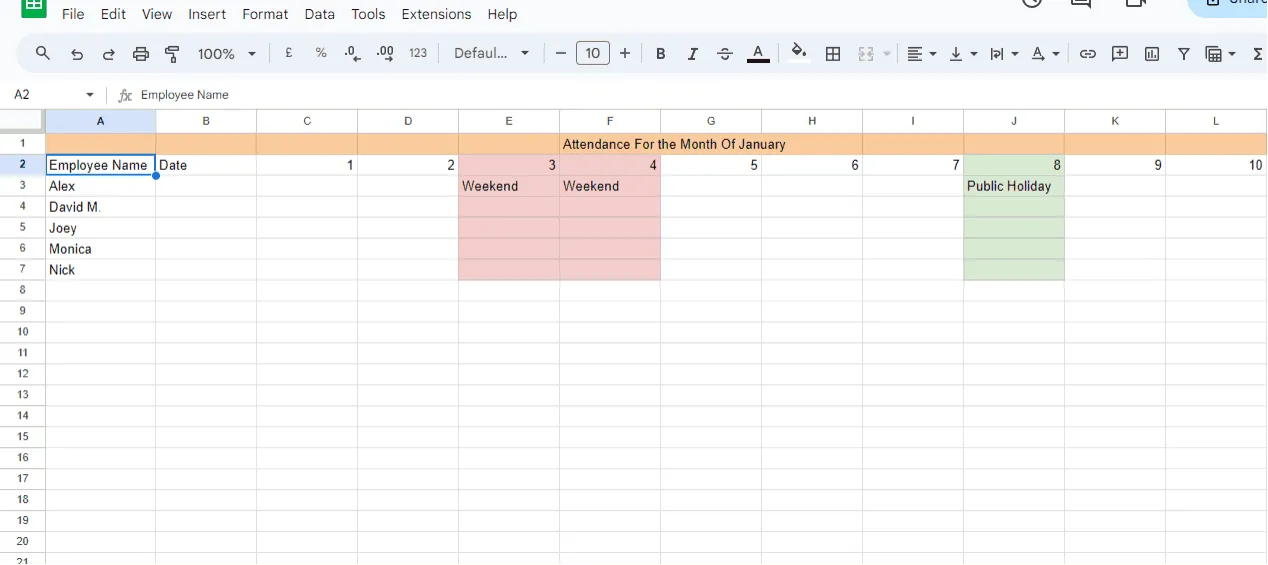The height and width of the screenshot is (565, 1268).
Task: Select the cell containing date 10
Action: click(x=1216, y=165)
